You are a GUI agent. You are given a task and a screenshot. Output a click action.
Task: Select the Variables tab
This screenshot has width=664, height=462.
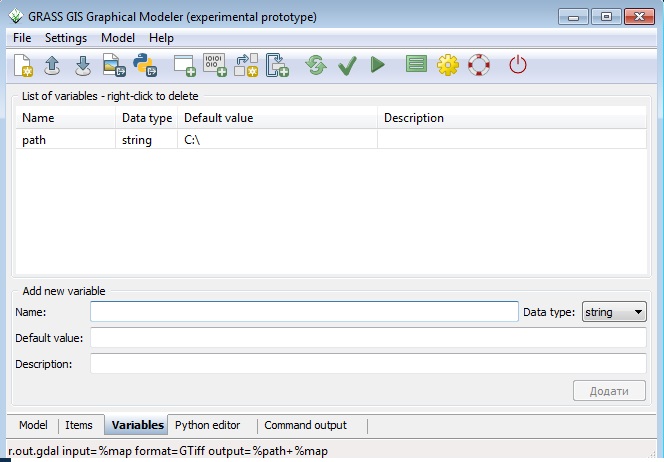click(137, 425)
